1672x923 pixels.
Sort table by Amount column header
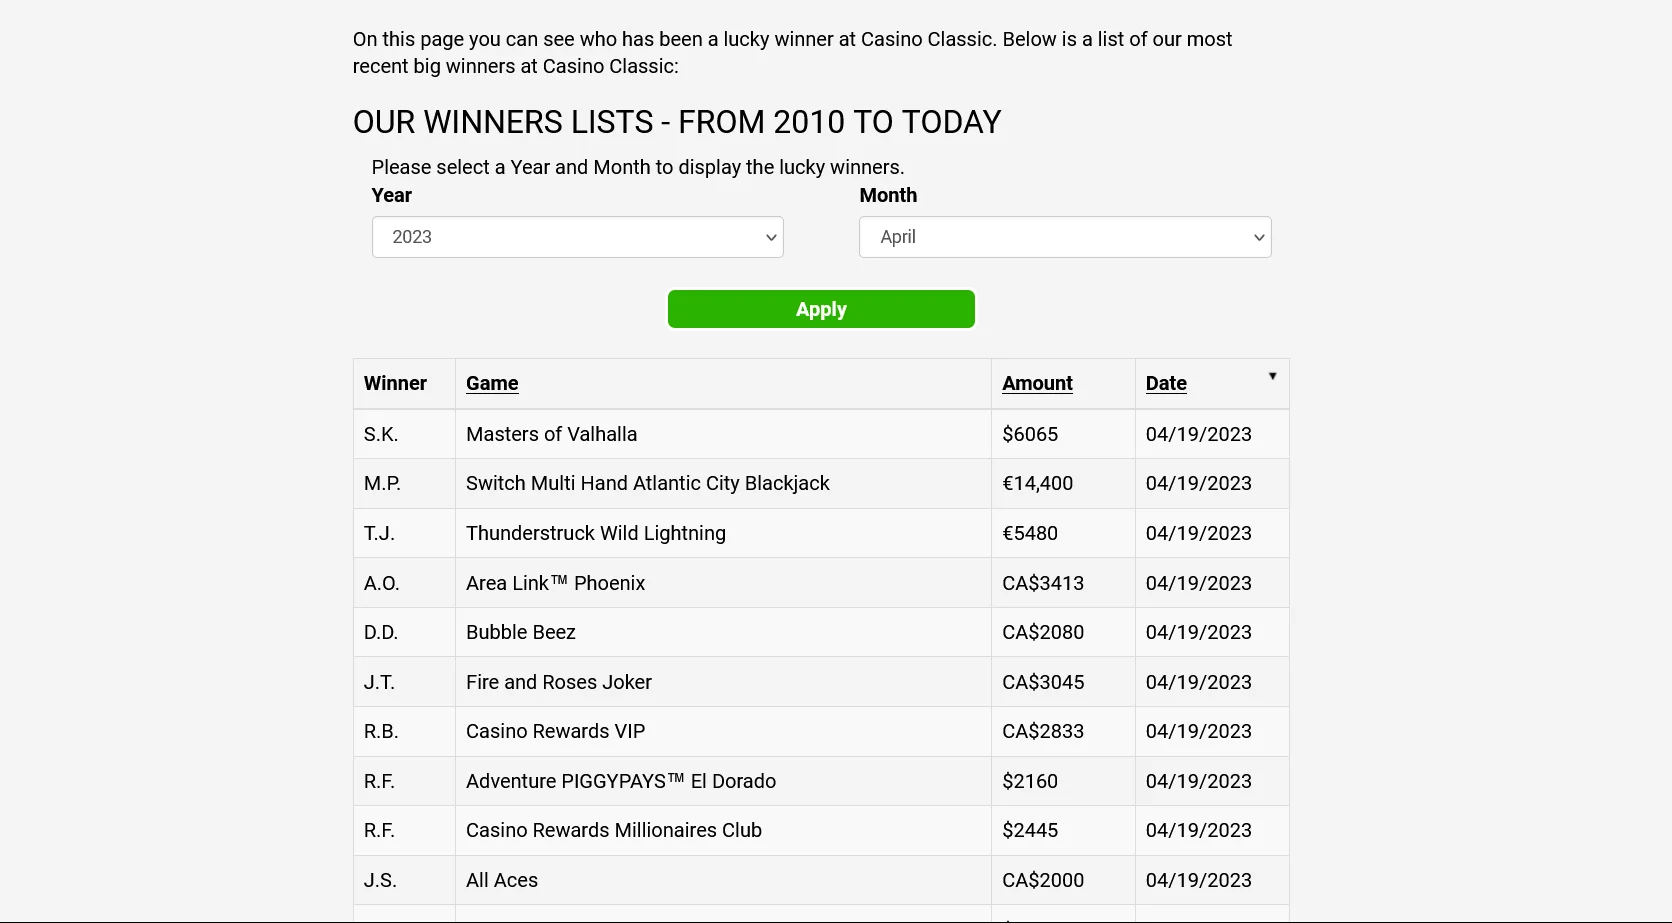(1037, 383)
